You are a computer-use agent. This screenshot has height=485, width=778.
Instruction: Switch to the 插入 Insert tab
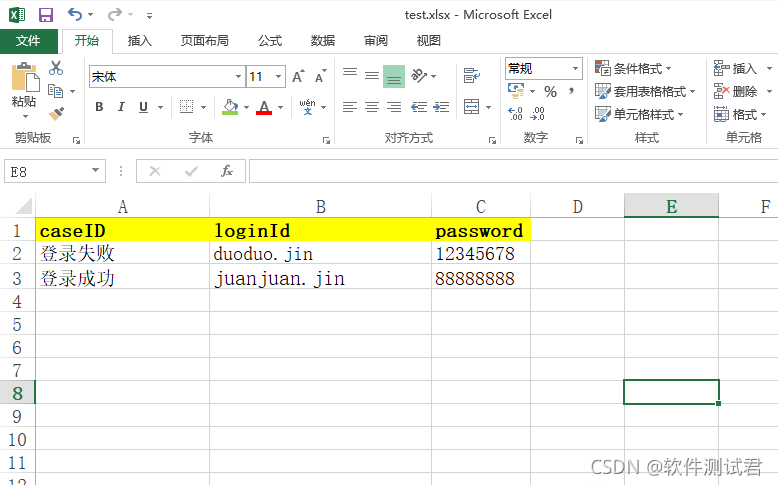139,41
